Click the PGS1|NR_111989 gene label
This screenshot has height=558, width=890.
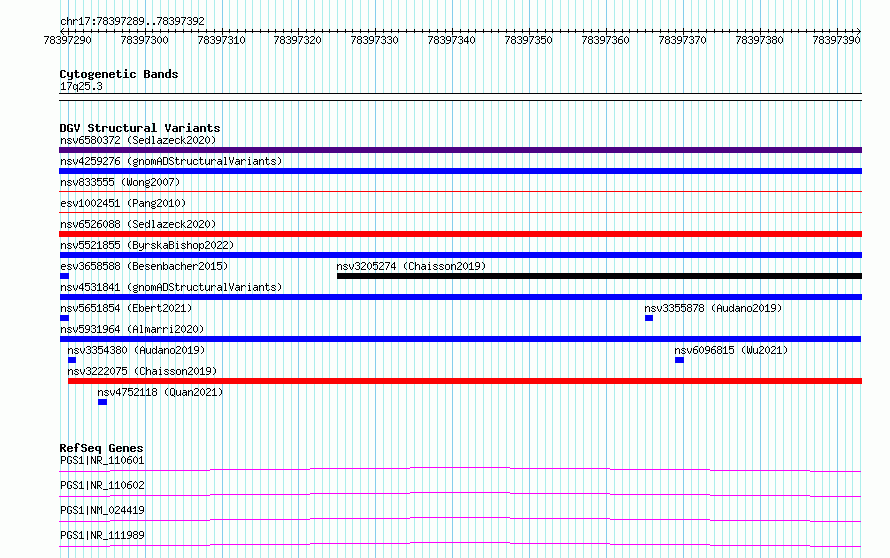[x=102, y=535]
